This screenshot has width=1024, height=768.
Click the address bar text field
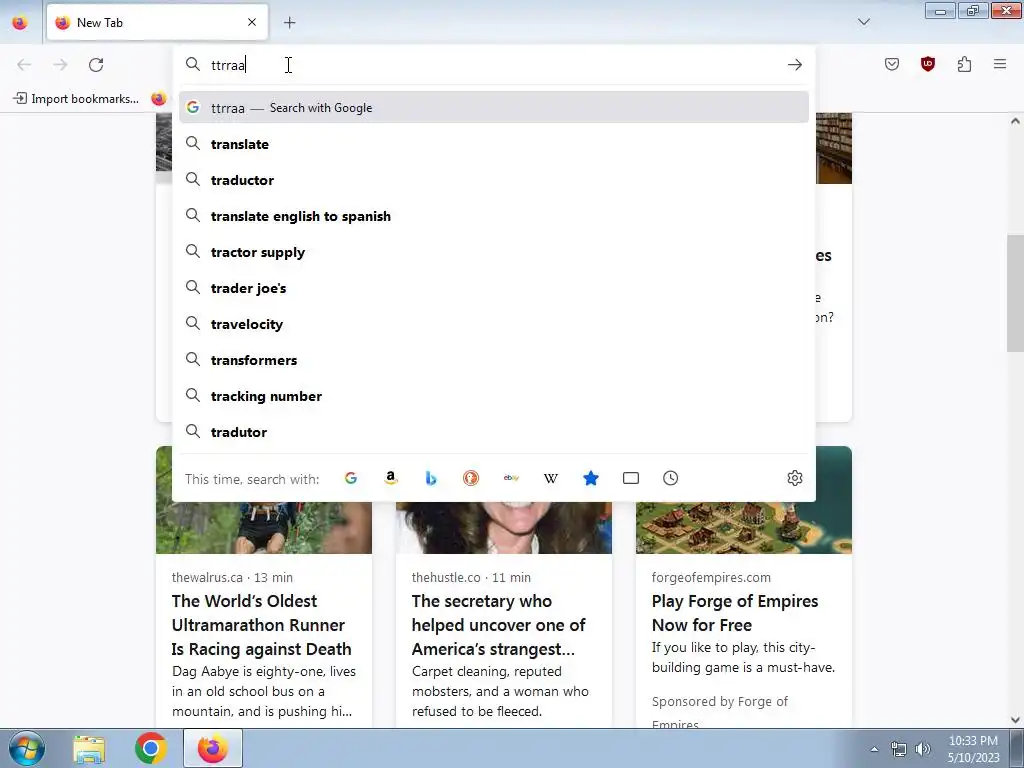pyautogui.click(x=493, y=65)
